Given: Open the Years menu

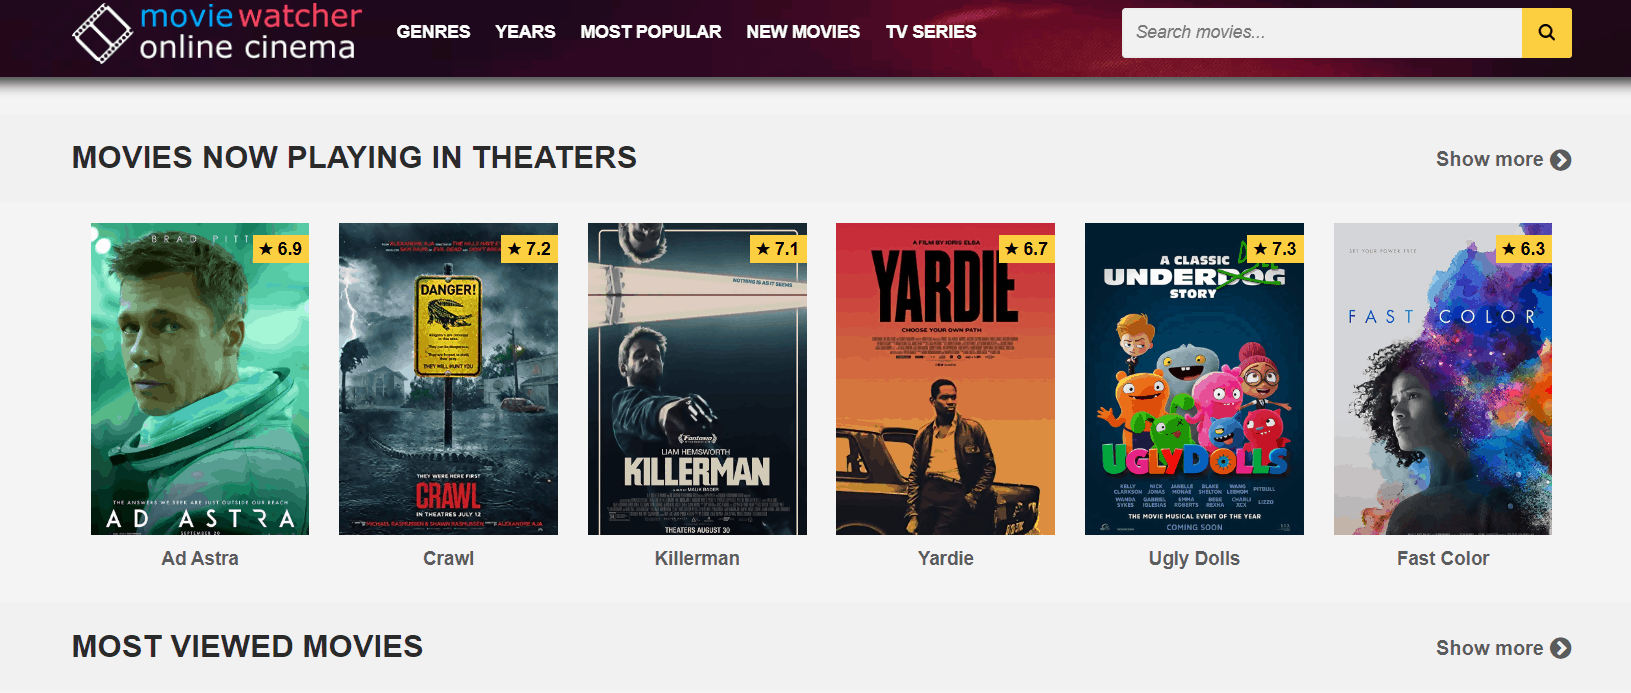Looking at the screenshot, I should [525, 32].
